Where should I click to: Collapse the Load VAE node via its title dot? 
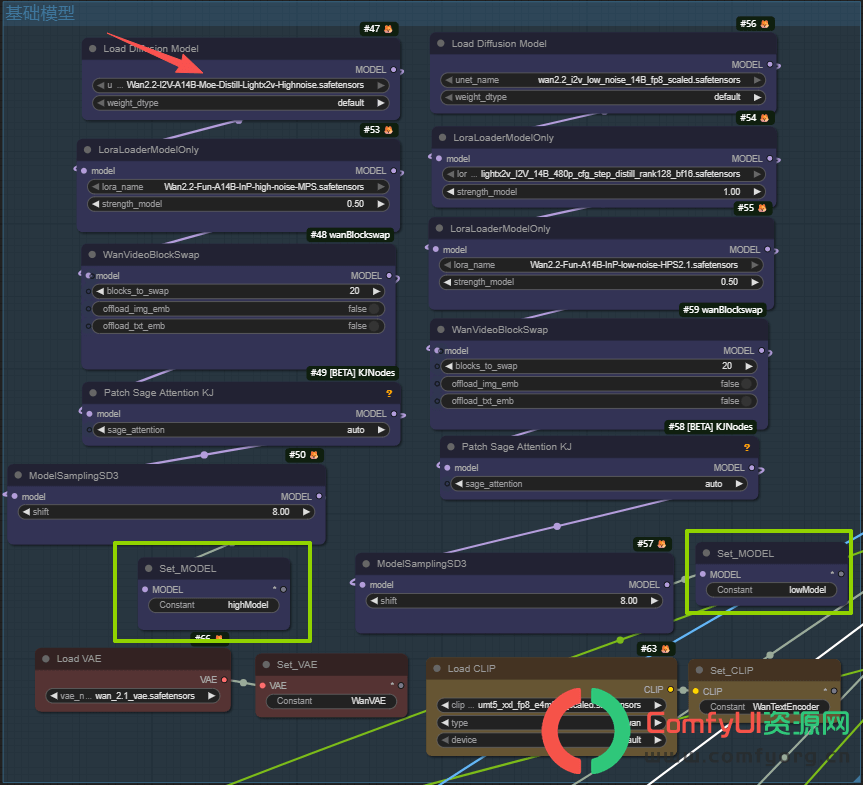tap(46, 659)
